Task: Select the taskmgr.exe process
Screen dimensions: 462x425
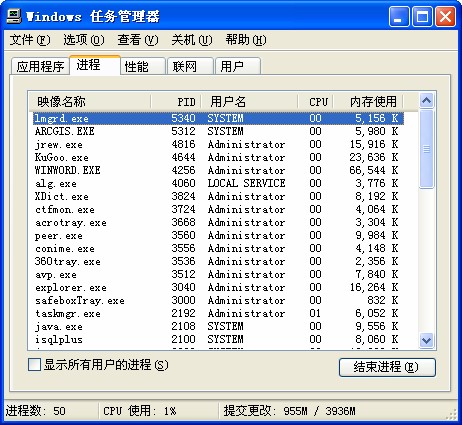Action: [x=218, y=313]
